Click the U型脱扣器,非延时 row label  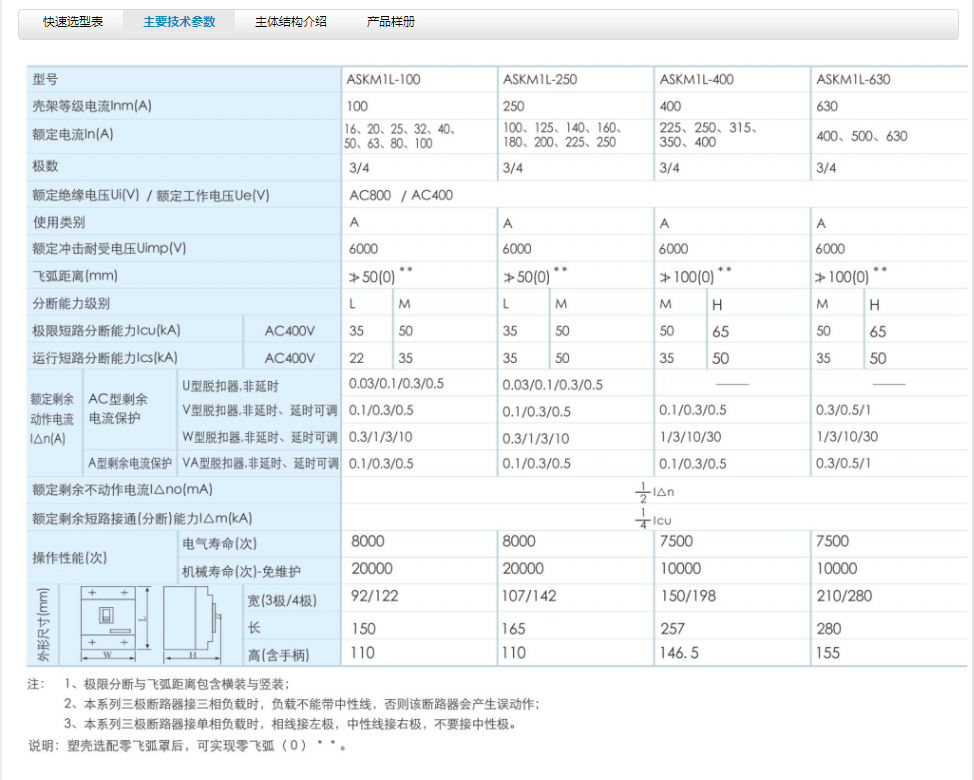point(230,386)
